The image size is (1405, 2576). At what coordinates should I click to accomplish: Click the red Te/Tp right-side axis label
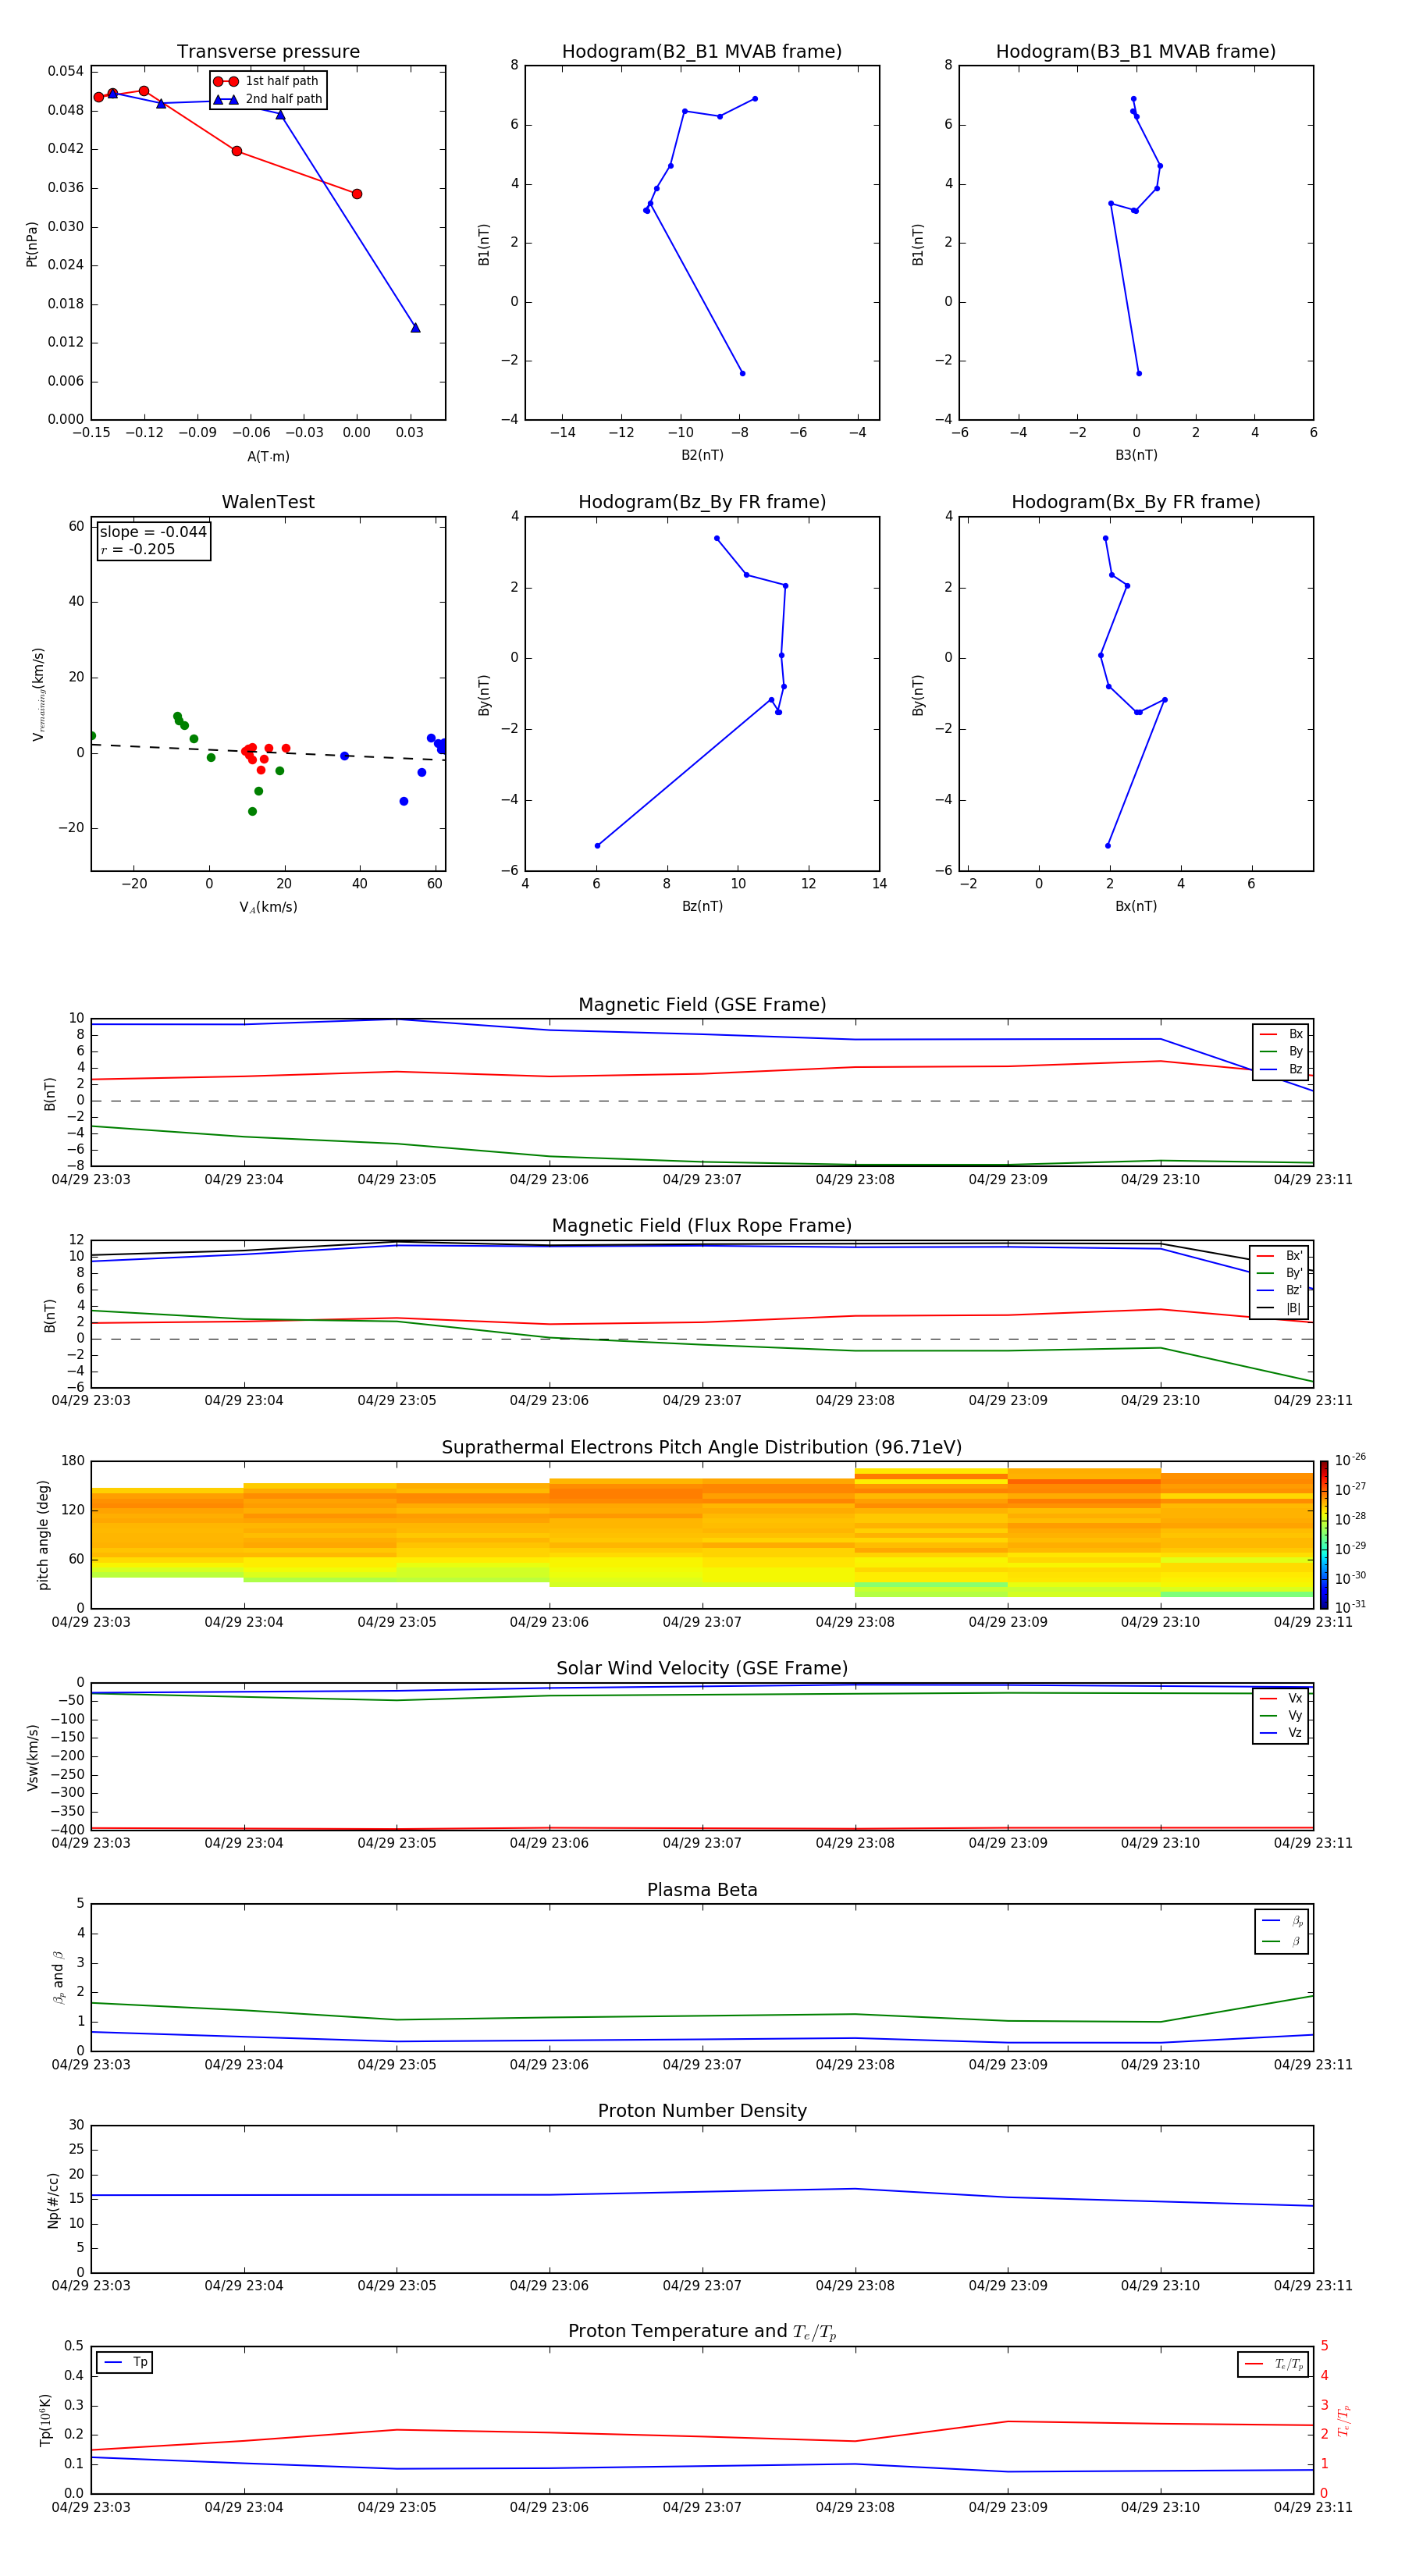pyautogui.click(x=1343, y=2420)
